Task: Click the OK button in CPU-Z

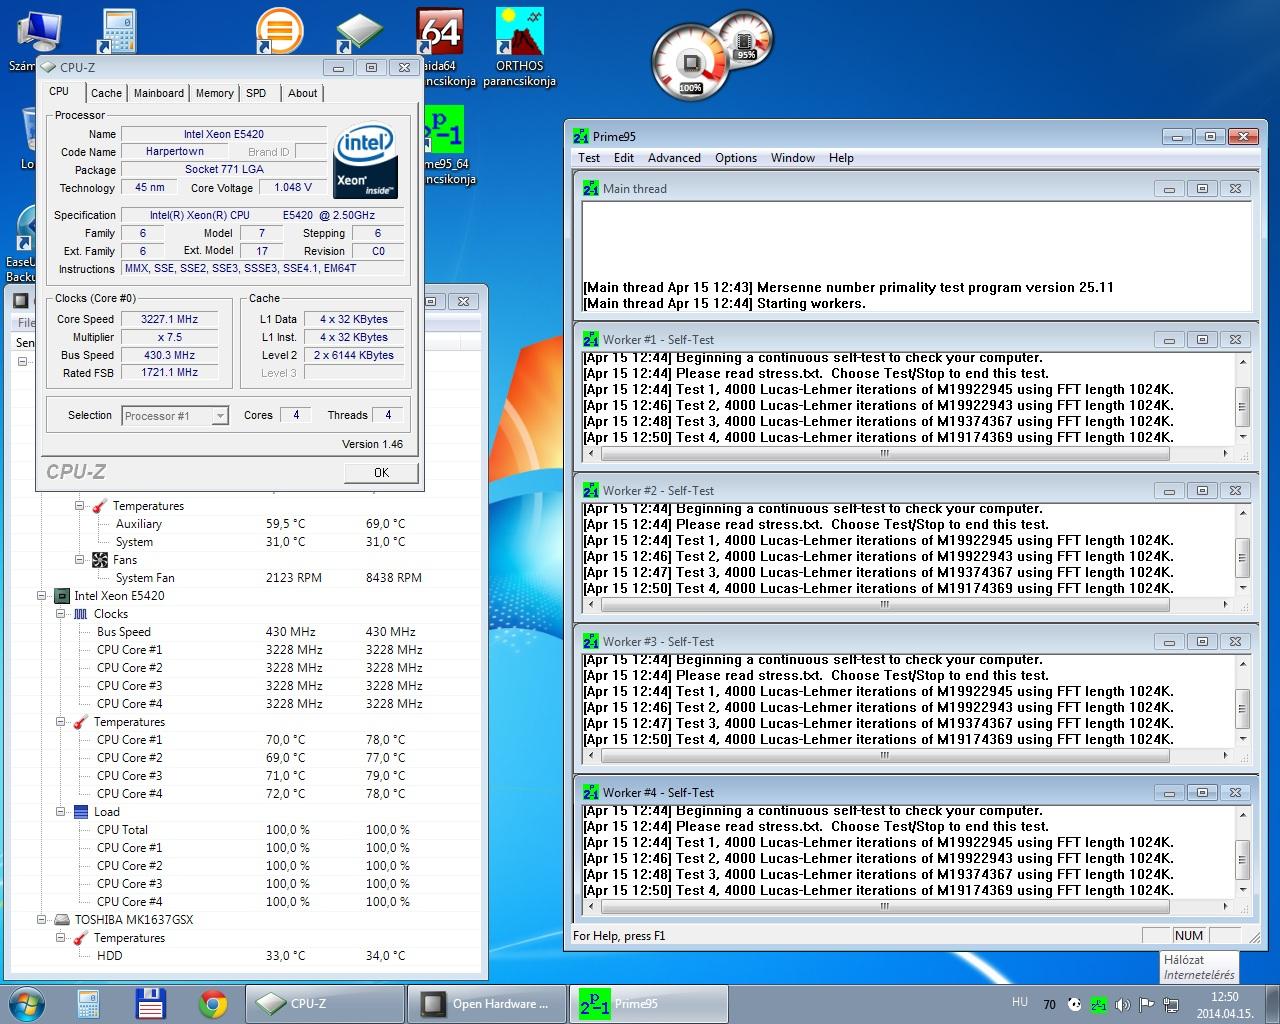Action: [381, 472]
